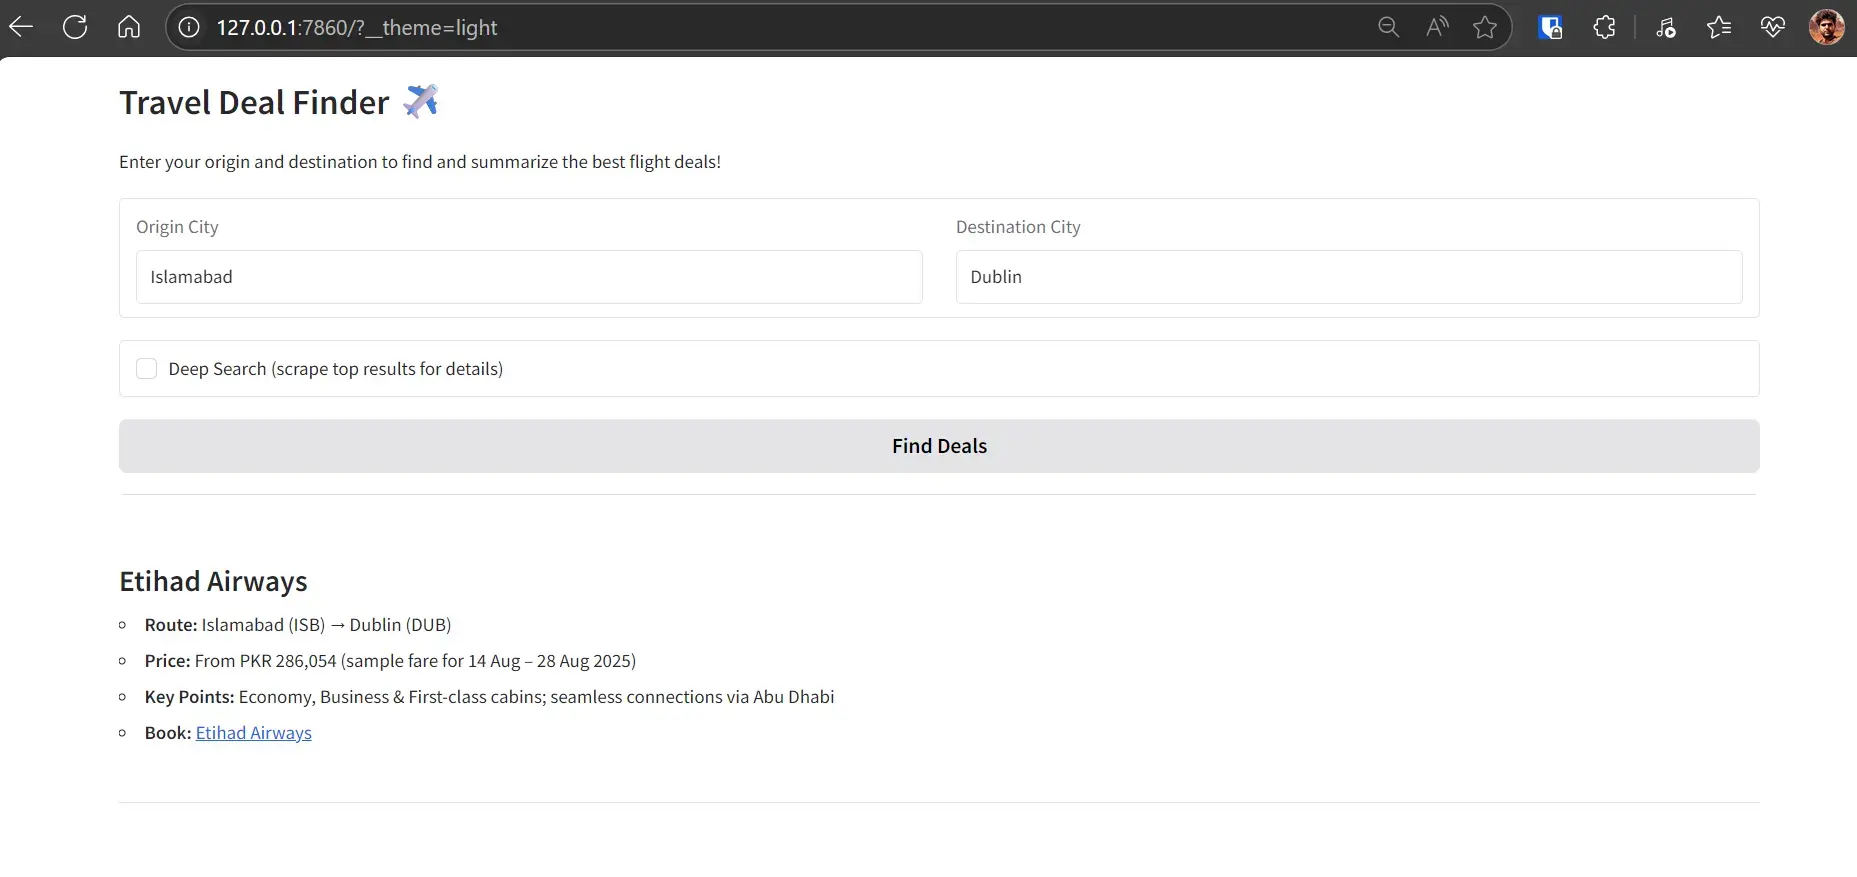Go to browser home page
The height and width of the screenshot is (877, 1857).
click(129, 27)
